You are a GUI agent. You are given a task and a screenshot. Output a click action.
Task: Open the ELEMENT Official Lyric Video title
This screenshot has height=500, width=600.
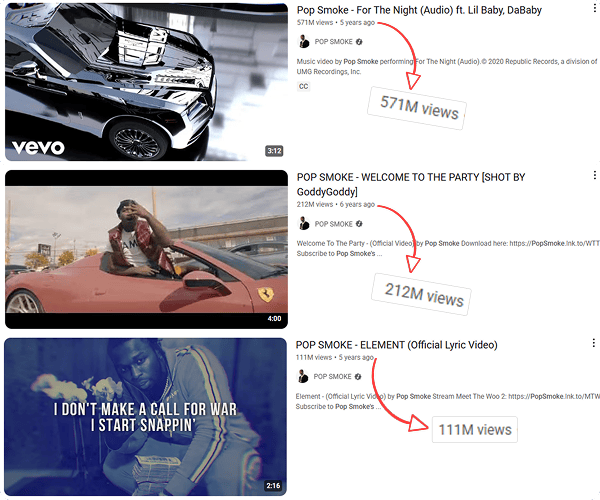(x=396, y=345)
